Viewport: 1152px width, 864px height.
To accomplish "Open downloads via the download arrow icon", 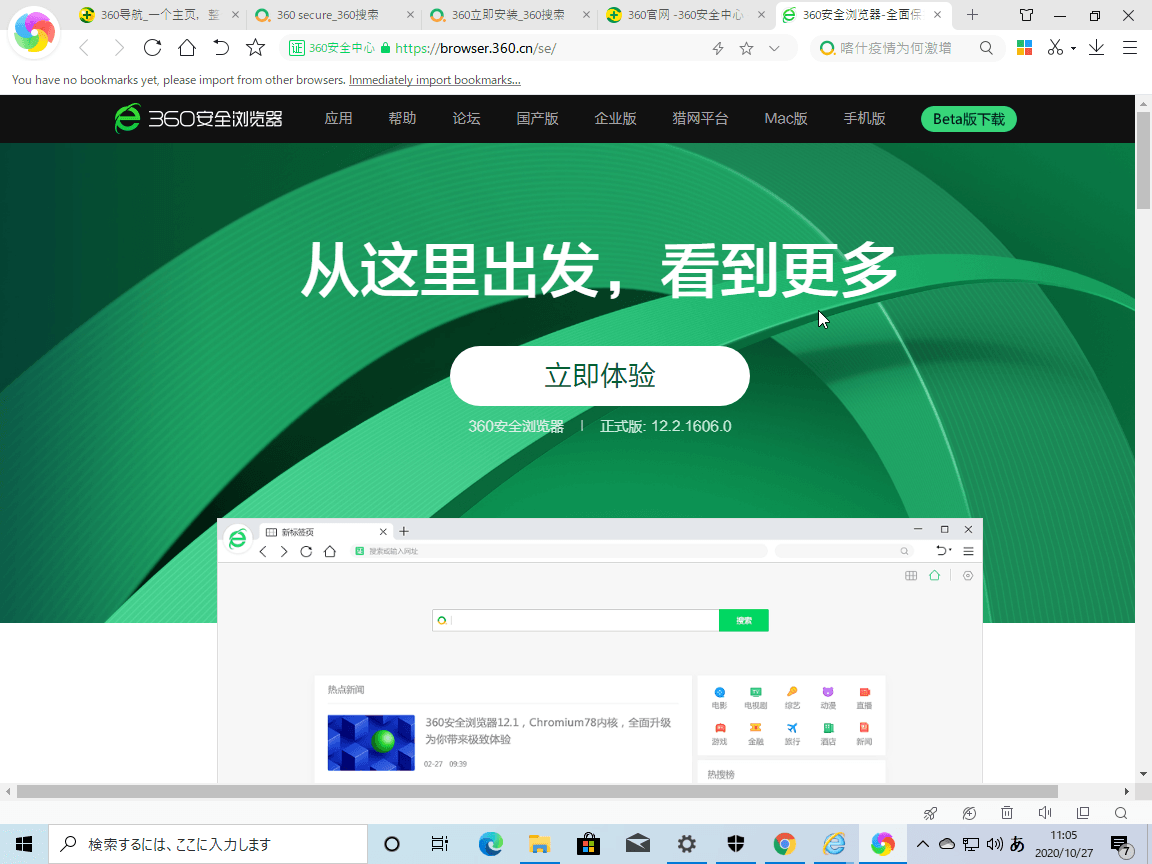I will [1097, 48].
